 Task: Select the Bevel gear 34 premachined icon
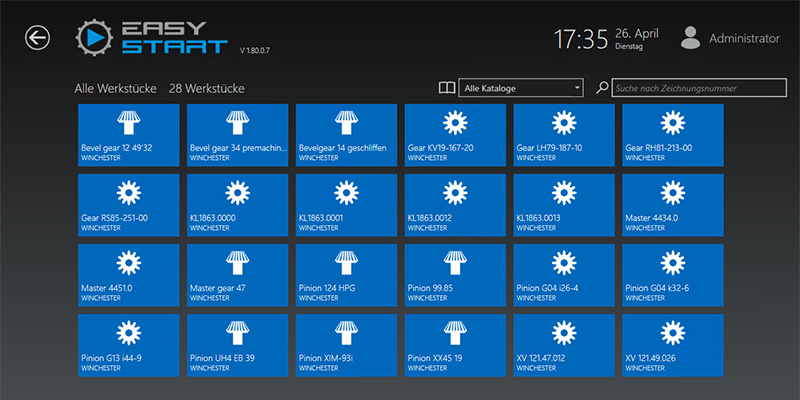click(x=238, y=122)
